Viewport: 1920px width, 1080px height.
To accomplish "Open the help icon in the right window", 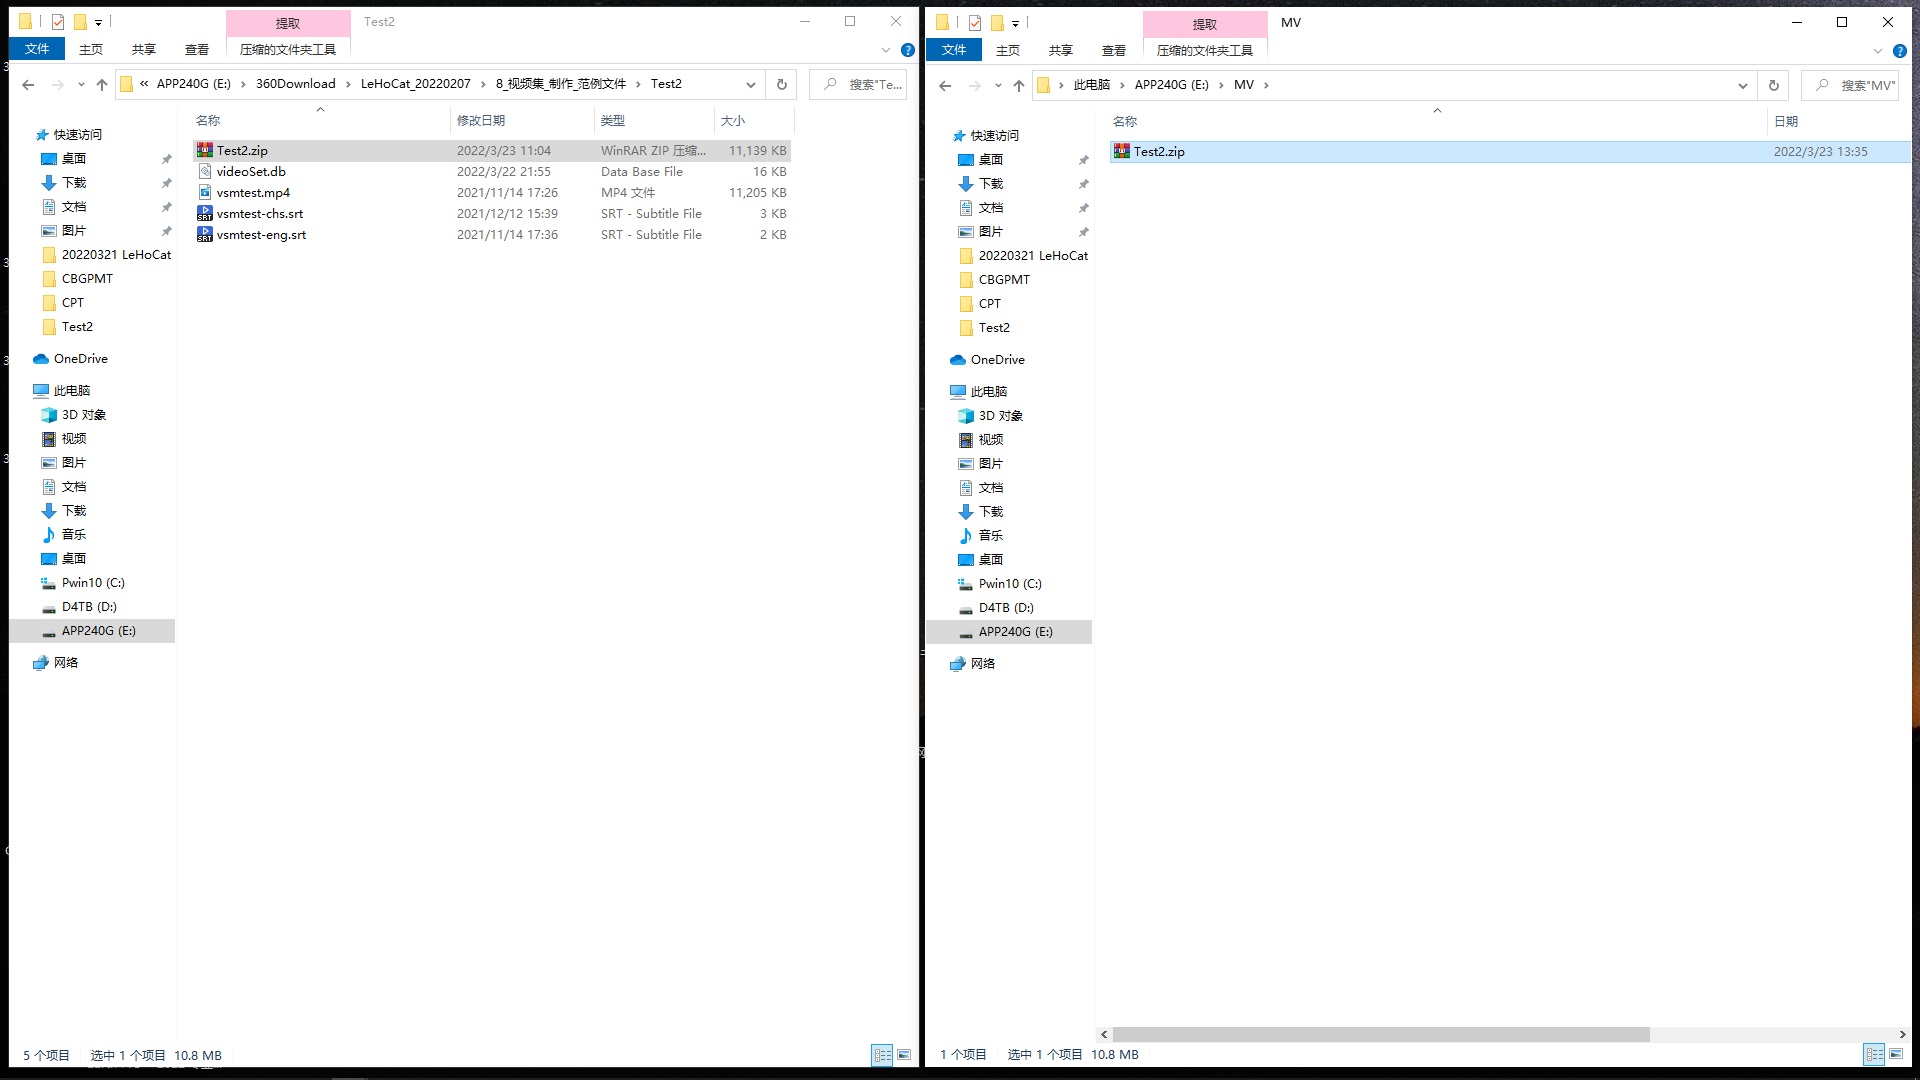I will pyautogui.click(x=1899, y=51).
